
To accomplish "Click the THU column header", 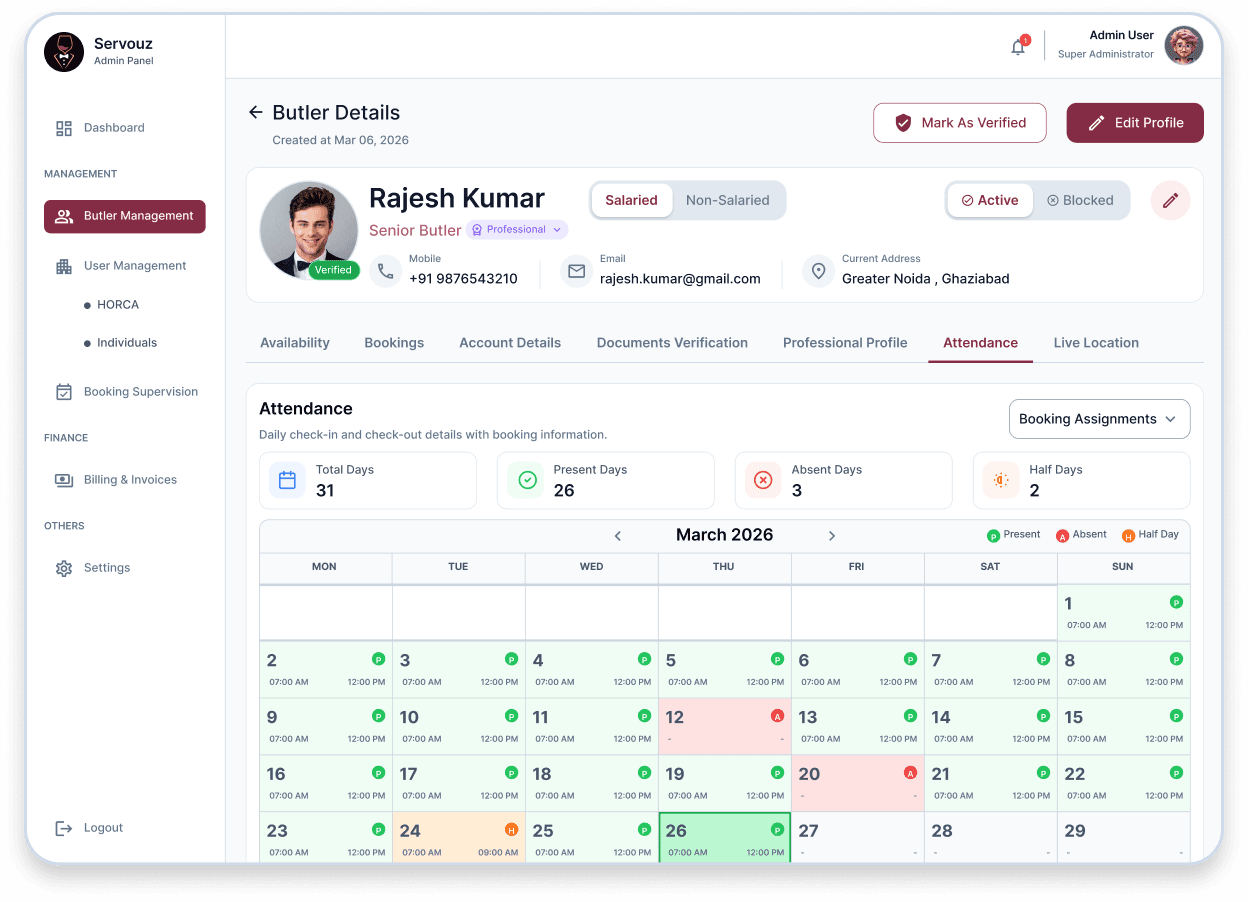I will 724,567.
